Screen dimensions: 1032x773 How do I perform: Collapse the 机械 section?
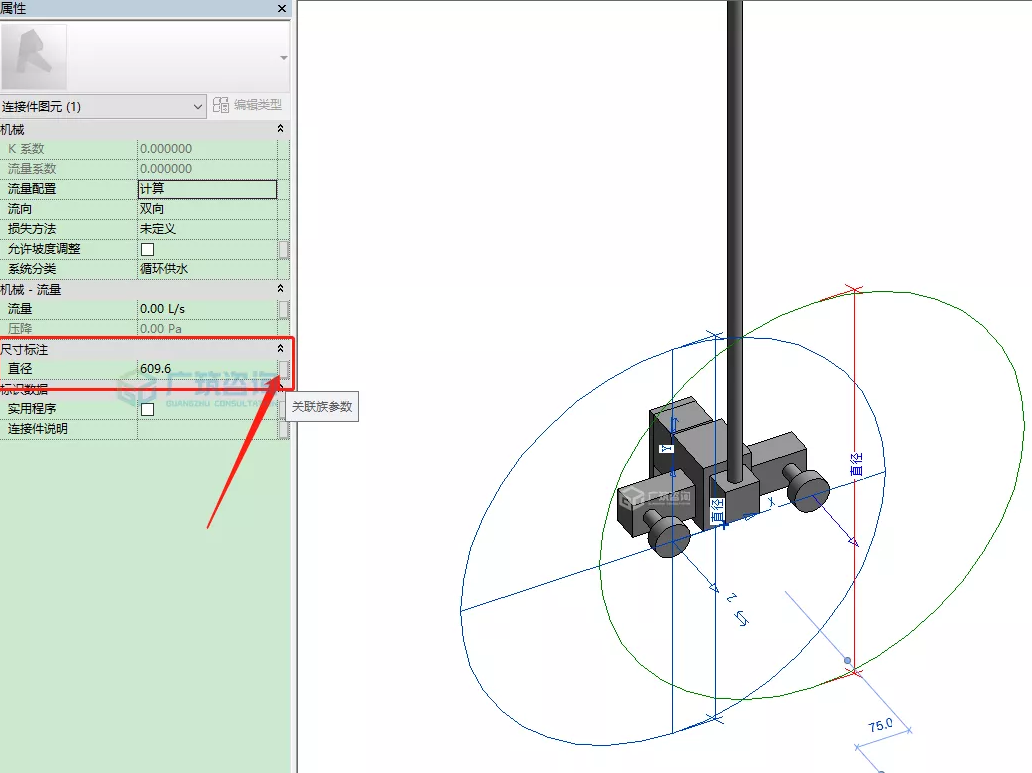point(280,128)
